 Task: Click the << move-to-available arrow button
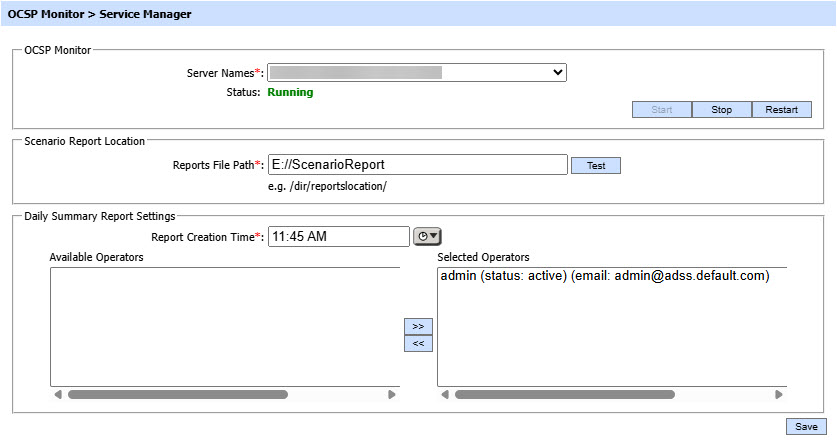click(x=417, y=344)
